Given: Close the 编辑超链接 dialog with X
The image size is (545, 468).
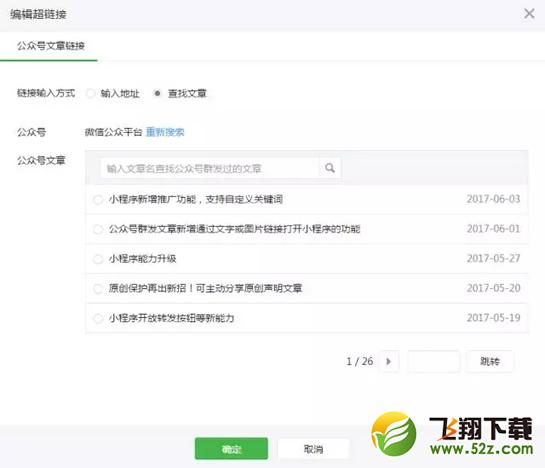Looking at the screenshot, I should 529,14.
